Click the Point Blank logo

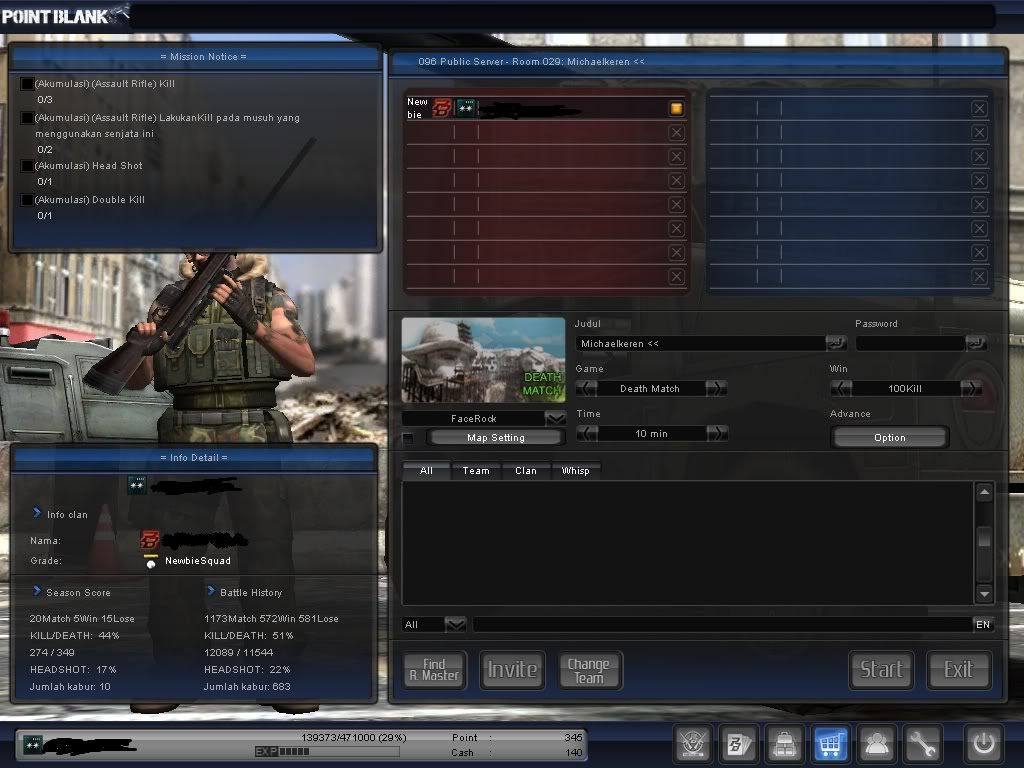click(64, 14)
